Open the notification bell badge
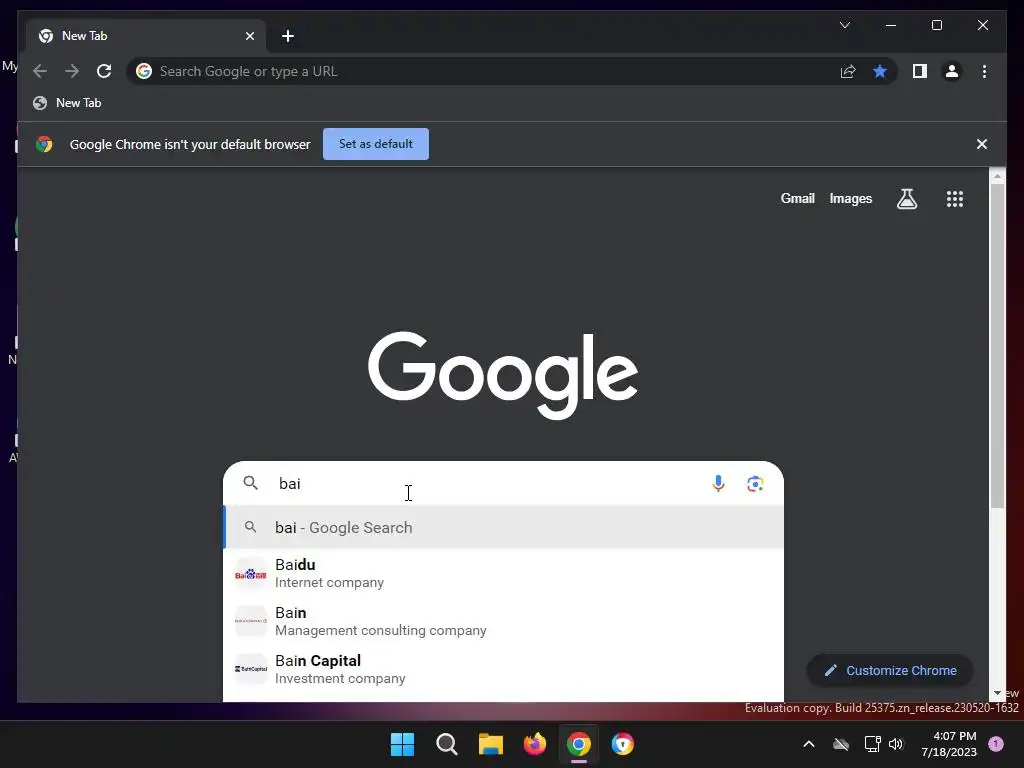Screen dimensions: 1024x768 click(996, 743)
